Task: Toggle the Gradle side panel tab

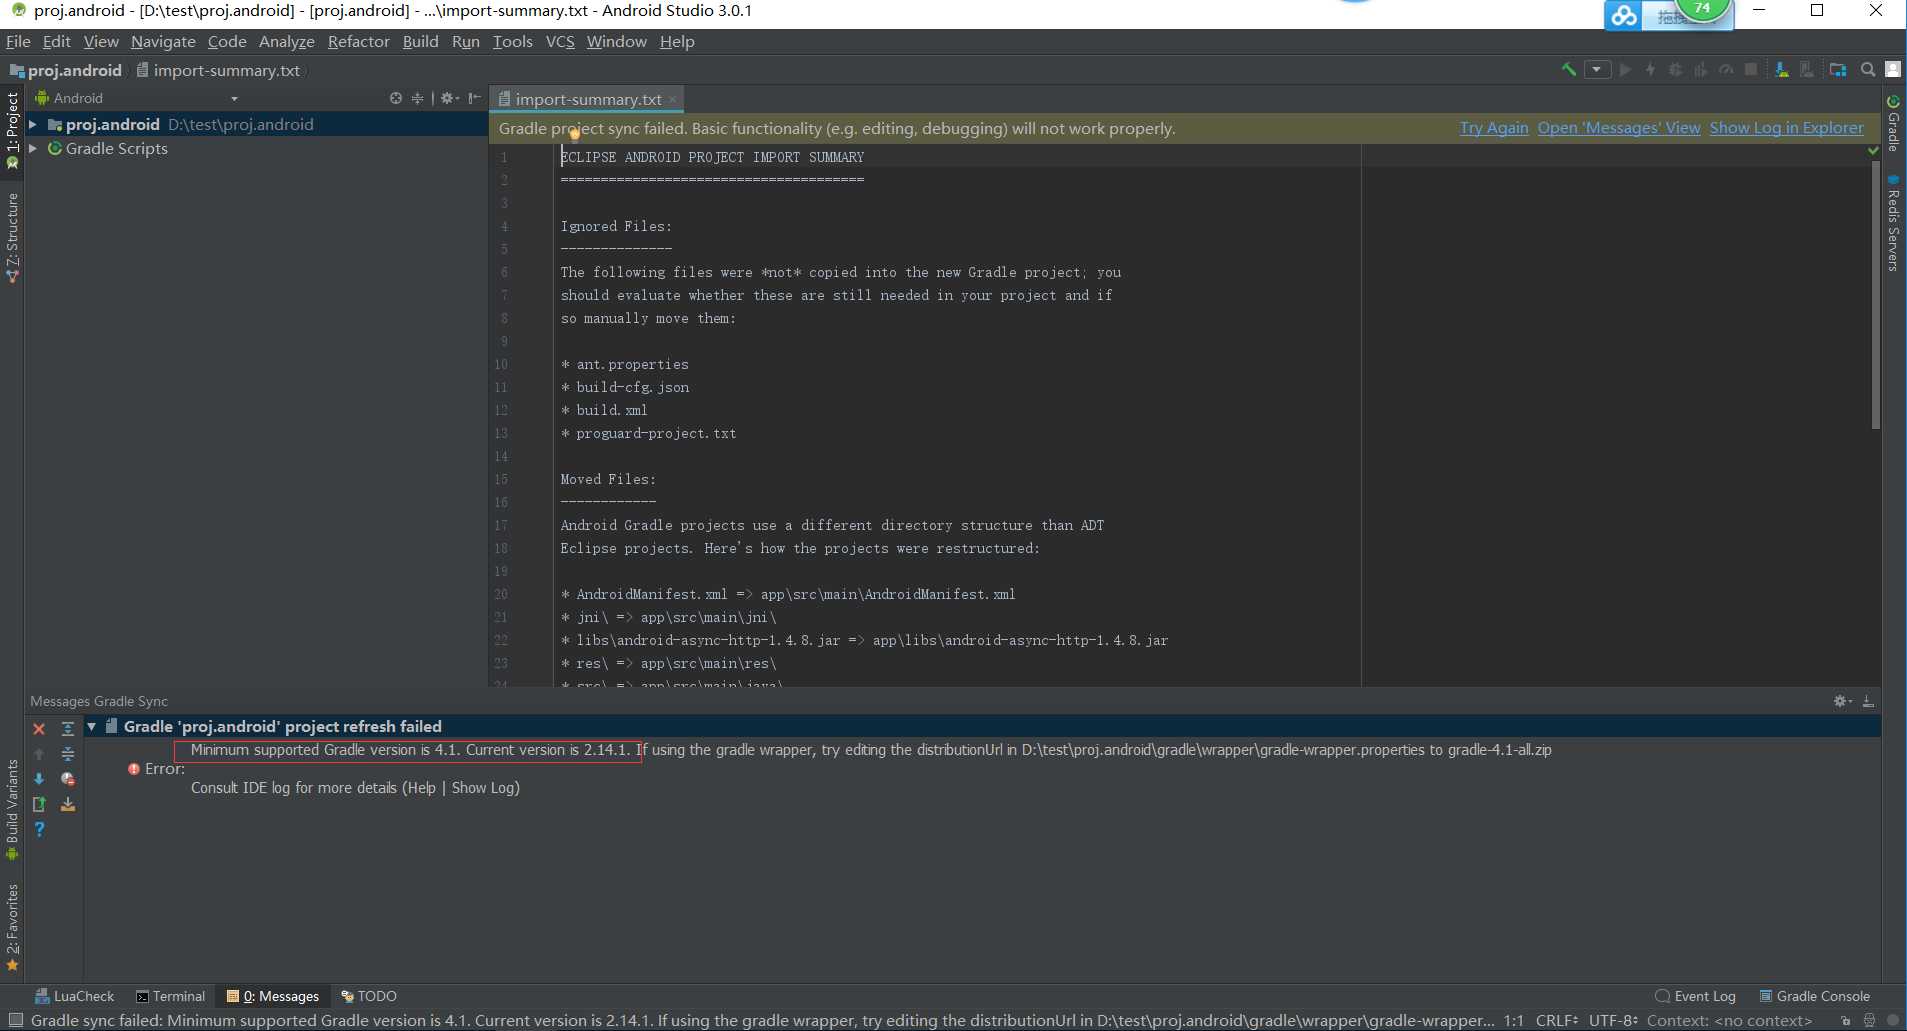Action: pos(1893,123)
